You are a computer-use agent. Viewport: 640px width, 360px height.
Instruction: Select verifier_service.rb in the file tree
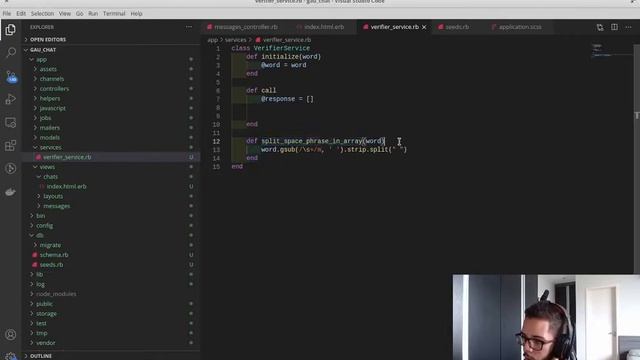[x=67, y=157]
